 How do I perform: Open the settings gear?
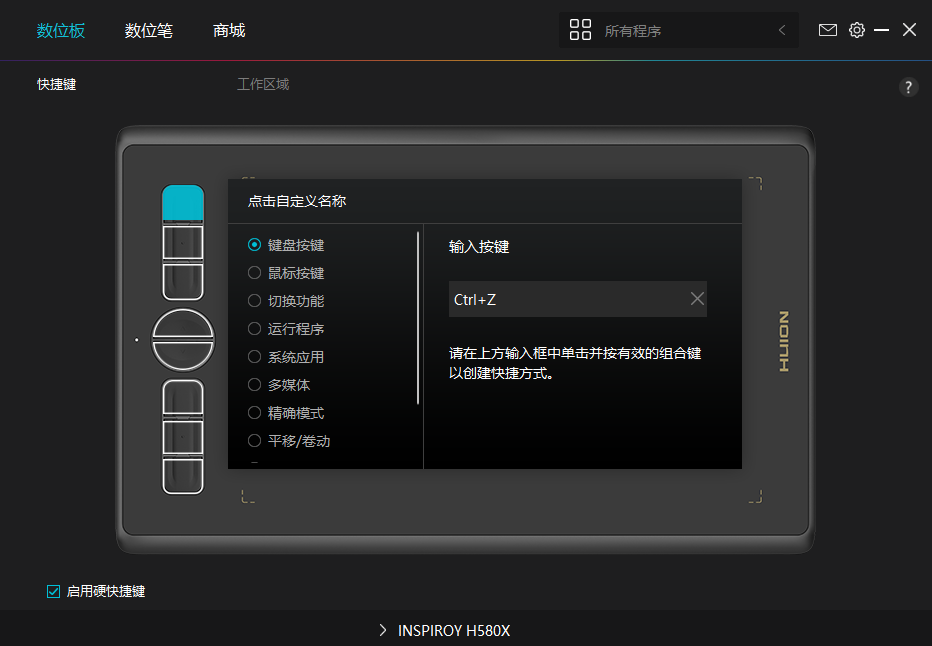tap(857, 30)
